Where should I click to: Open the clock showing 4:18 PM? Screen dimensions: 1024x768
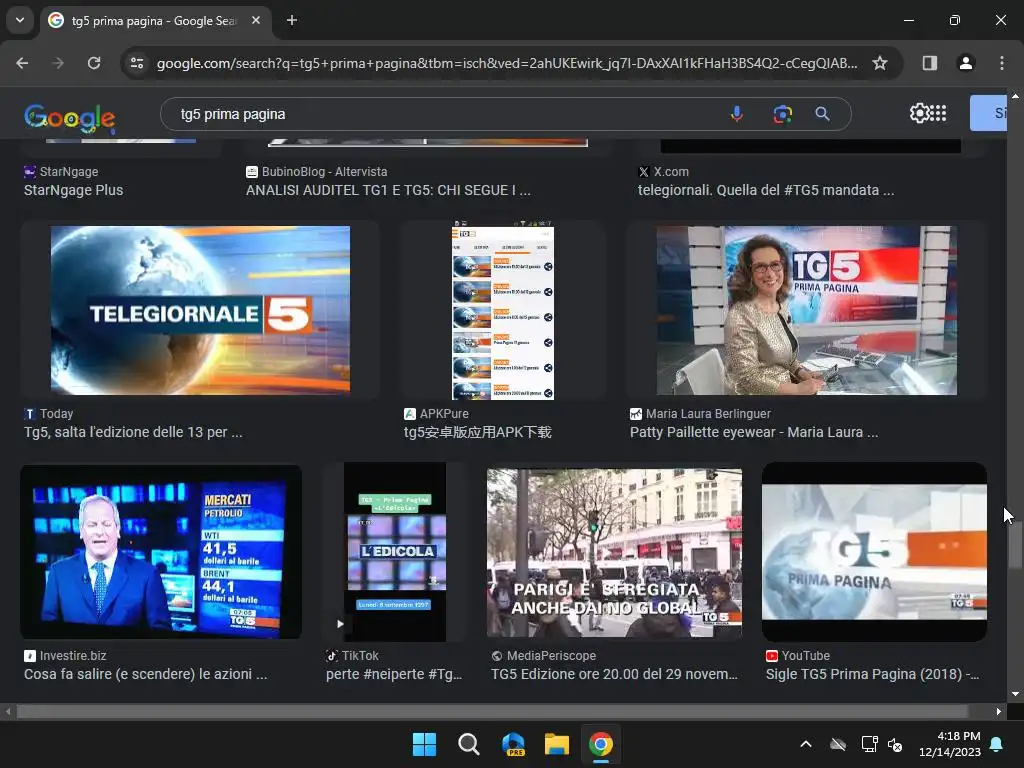coord(950,744)
